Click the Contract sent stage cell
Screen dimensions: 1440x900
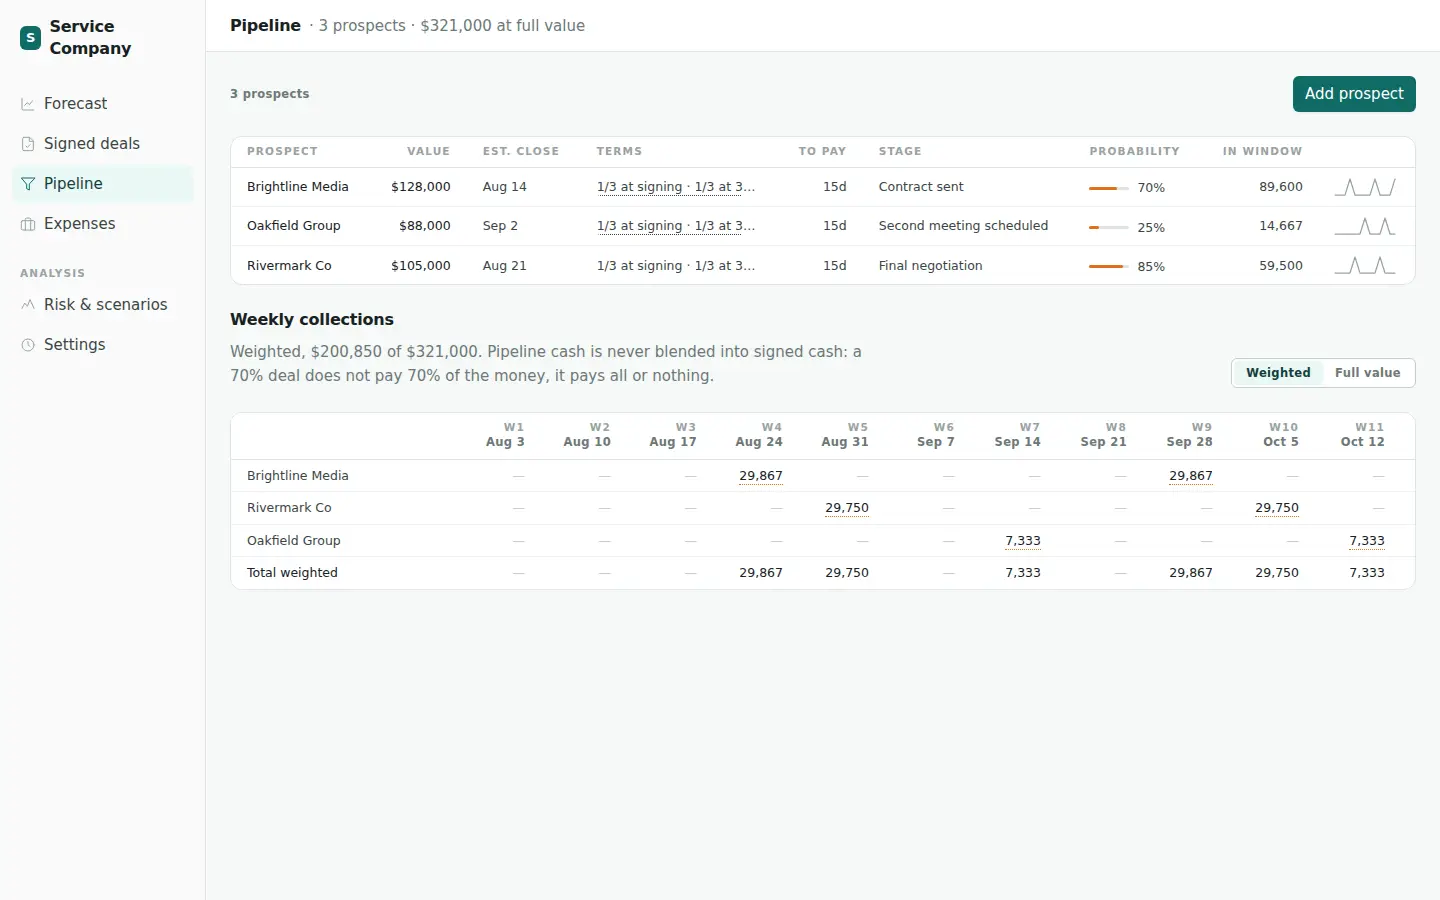pos(921,187)
